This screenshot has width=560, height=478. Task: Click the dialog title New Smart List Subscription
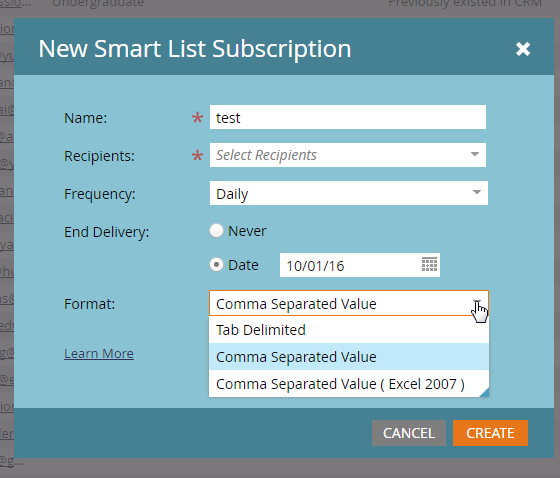(195, 49)
